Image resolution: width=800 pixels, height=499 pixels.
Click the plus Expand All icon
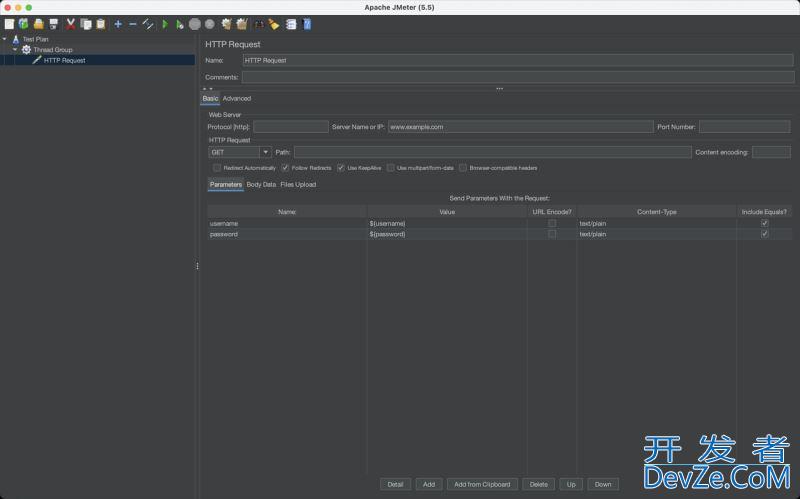coord(118,24)
